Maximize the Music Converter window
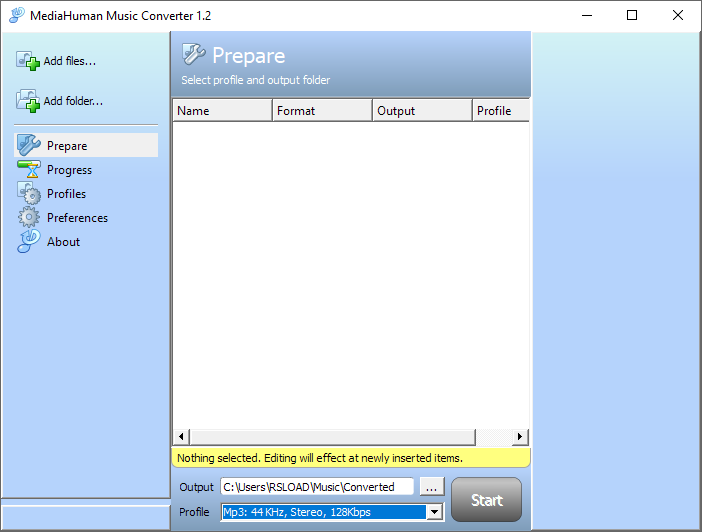The width and height of the screenshot is (702, 532). pyautogui.click(x=632, y=15)
